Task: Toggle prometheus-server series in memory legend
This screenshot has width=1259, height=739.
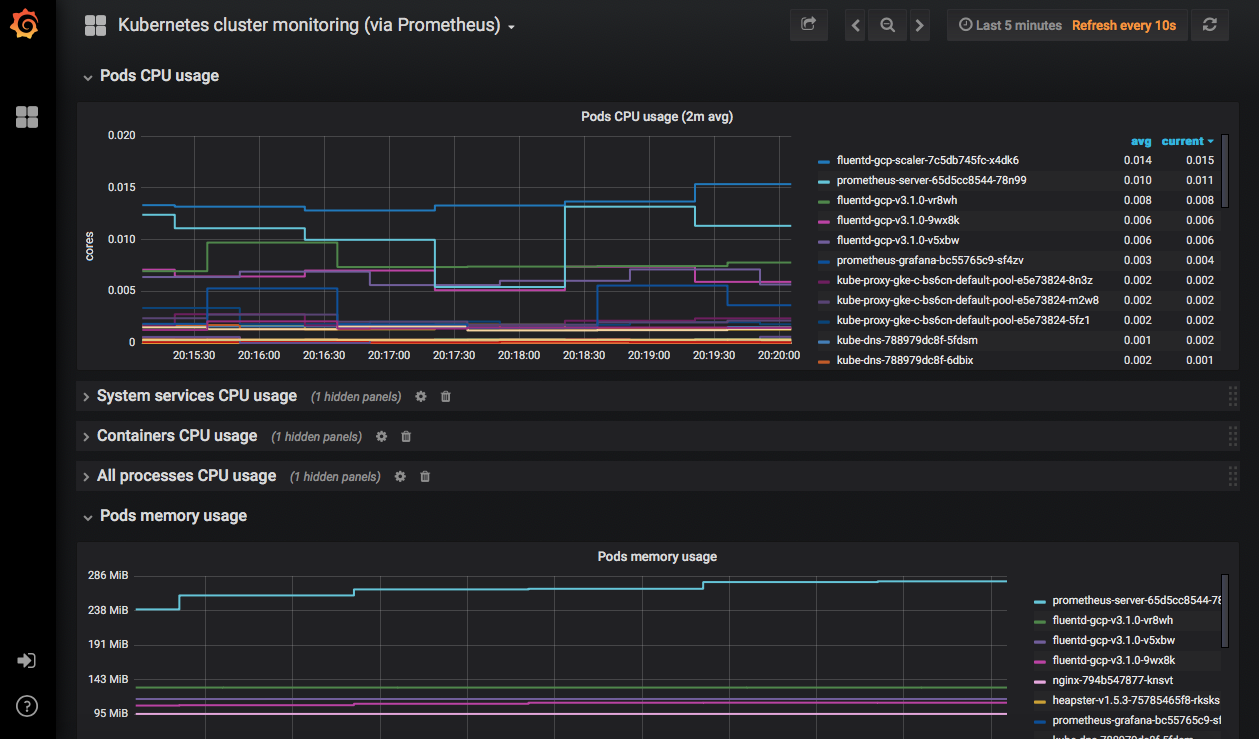Action: [x=1127, y=601]
